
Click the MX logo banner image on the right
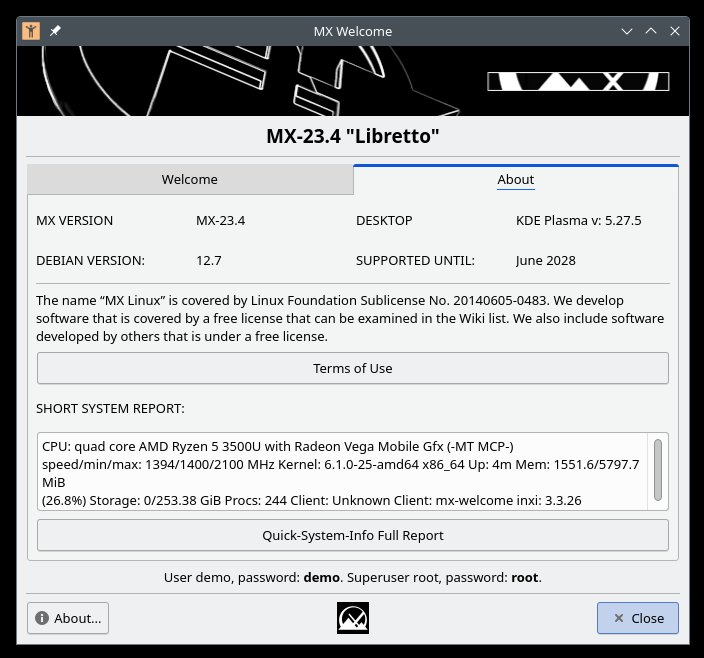578,81
